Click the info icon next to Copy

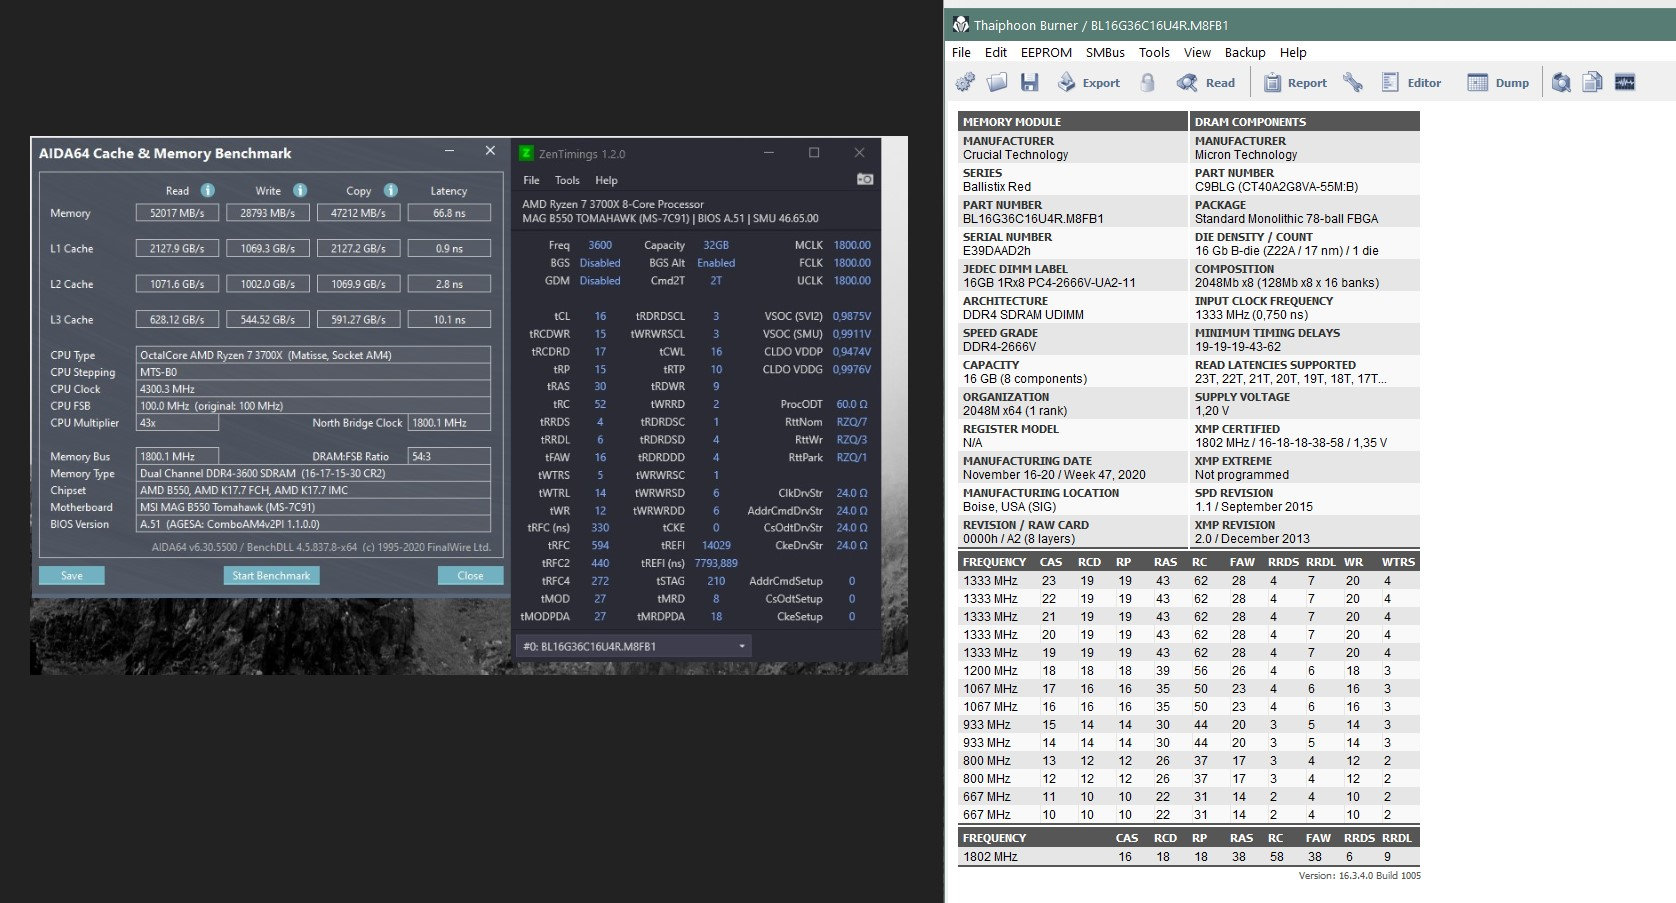(390, 191)
